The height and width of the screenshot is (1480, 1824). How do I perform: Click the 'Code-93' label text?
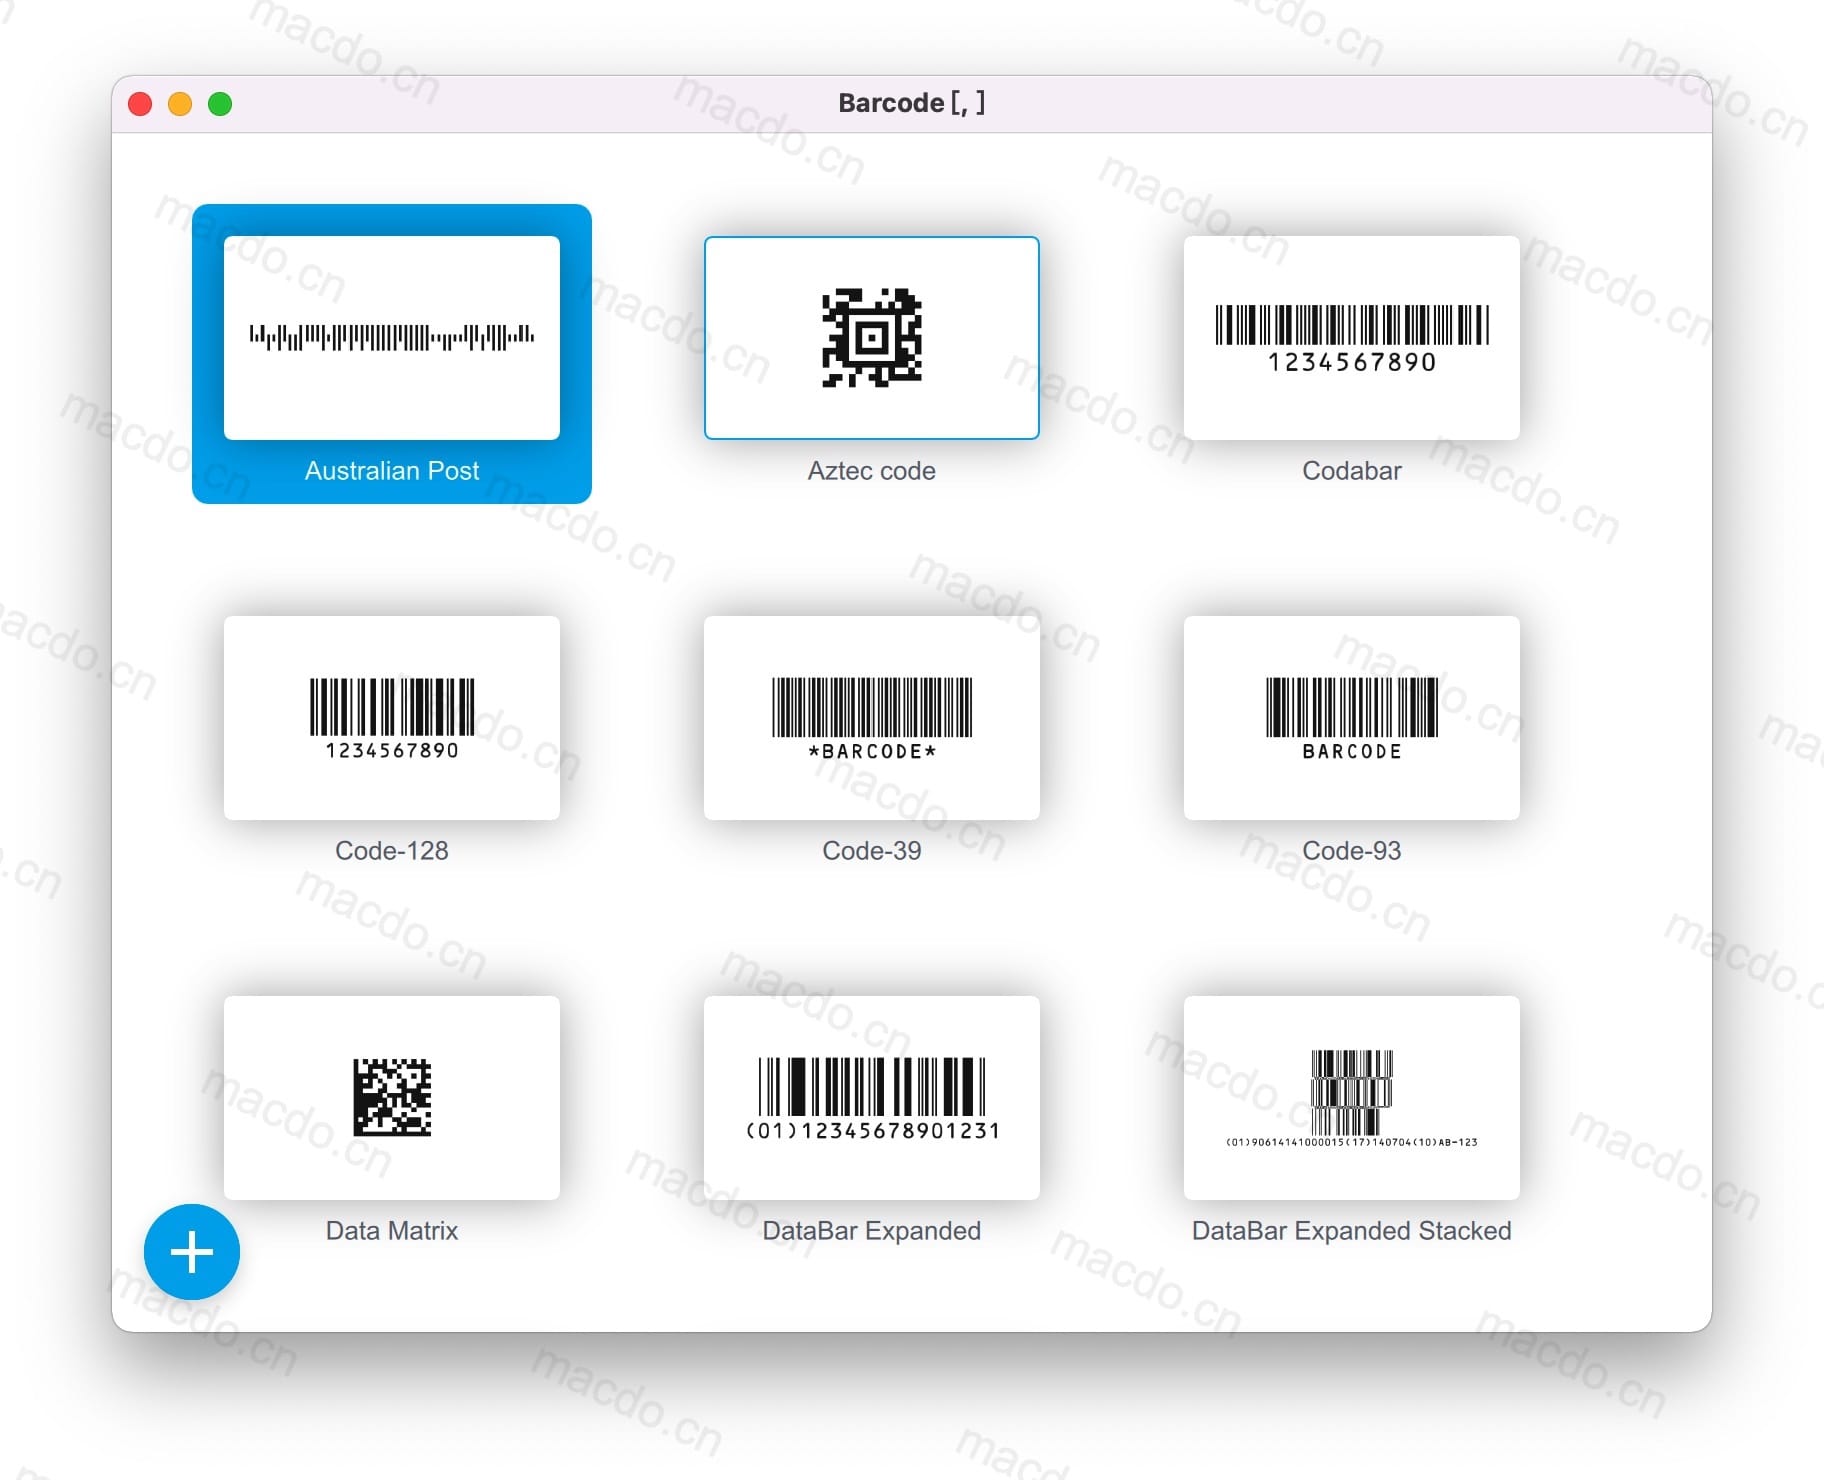1352,851
